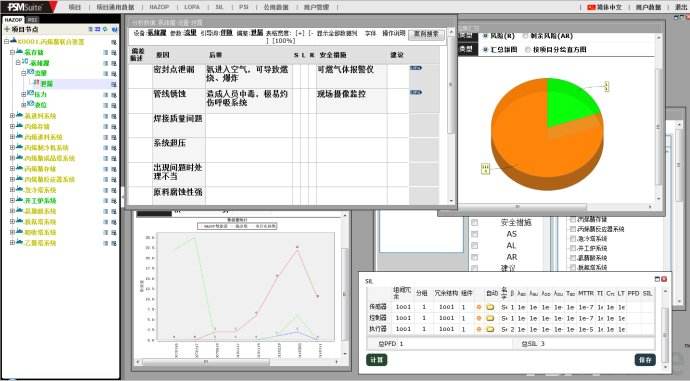Expand the 压力 tree node
Screen dimensions: 690x381
point(24,94)
